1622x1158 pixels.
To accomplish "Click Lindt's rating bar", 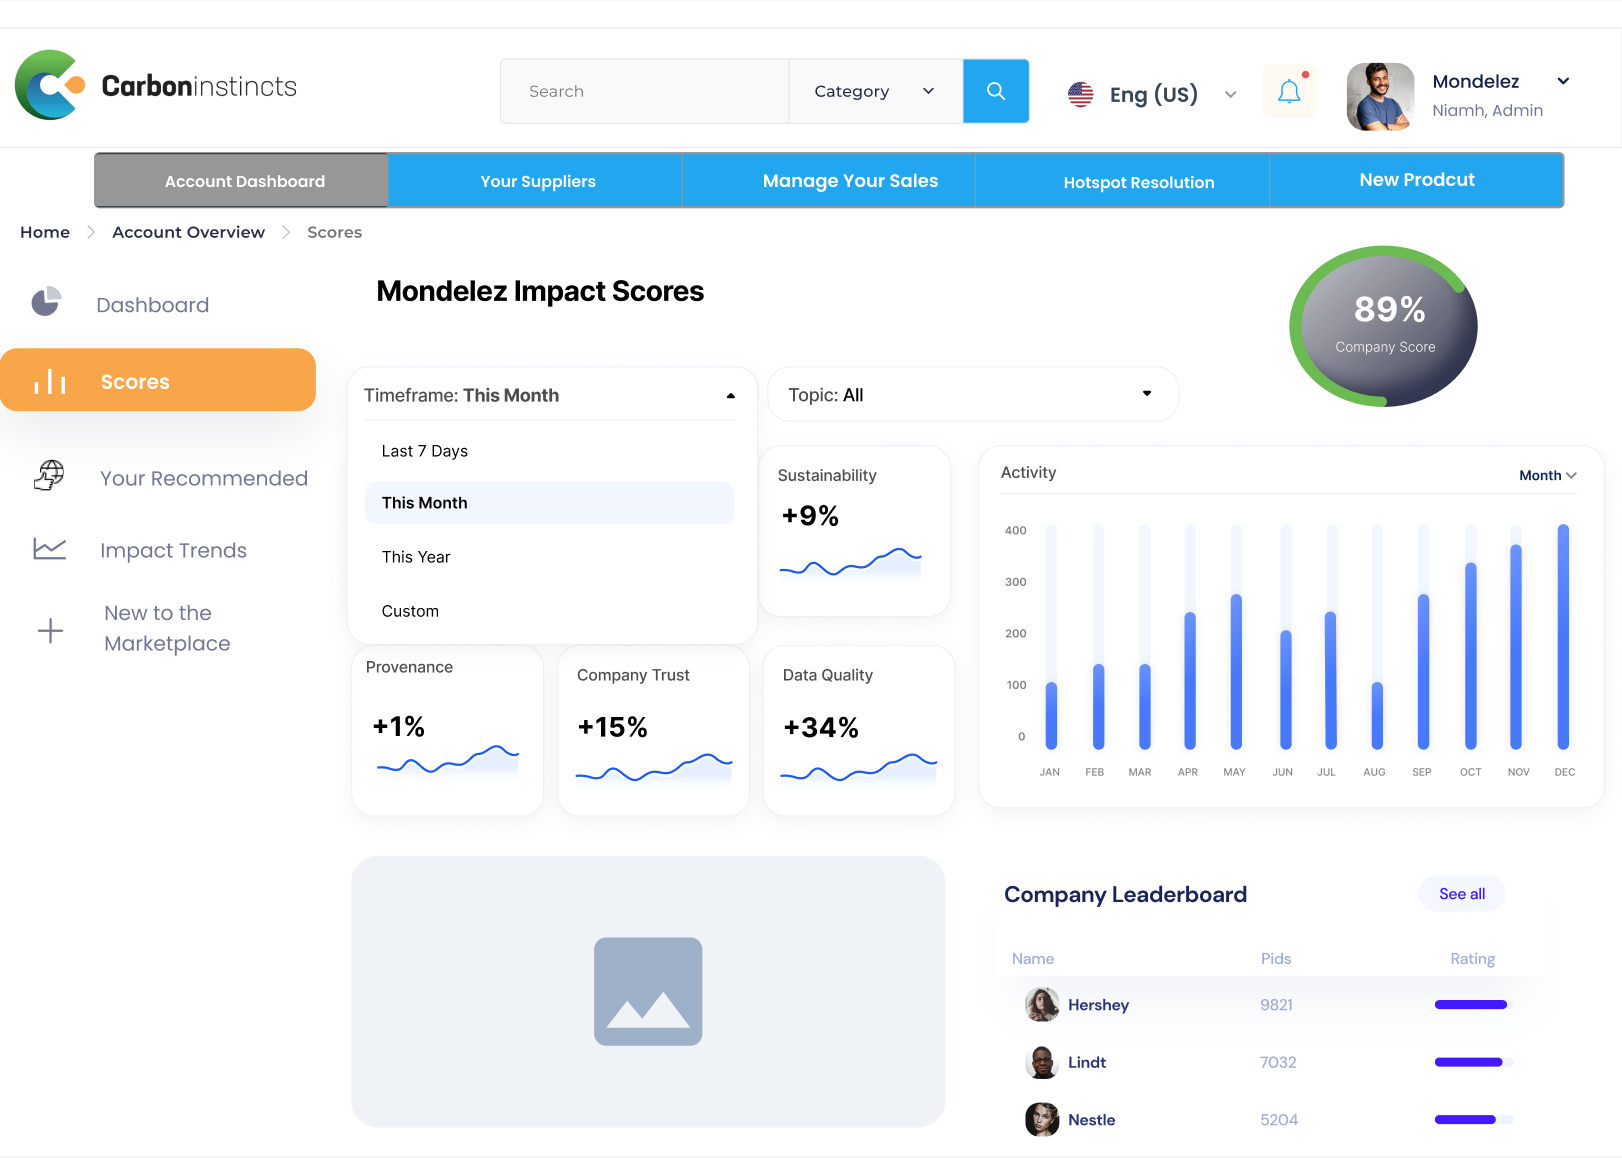I will [1474, 1062].
